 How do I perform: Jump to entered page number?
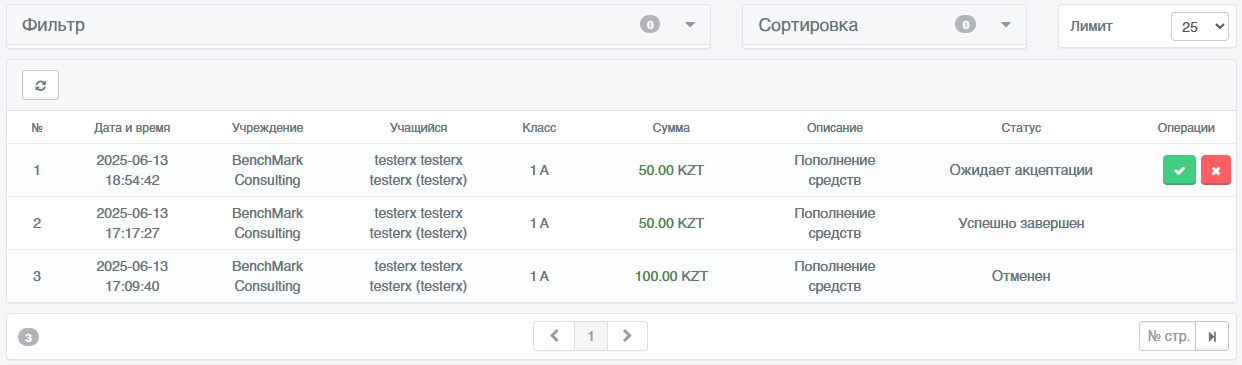click(x=1212, y=336)
